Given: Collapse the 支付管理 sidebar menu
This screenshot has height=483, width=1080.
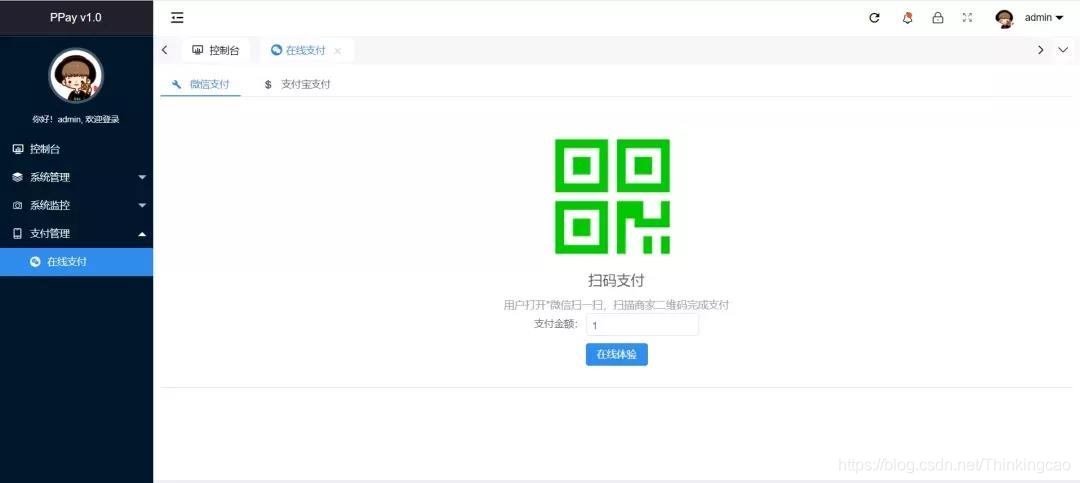Looking at the screenshot, I should click(76, 234).
